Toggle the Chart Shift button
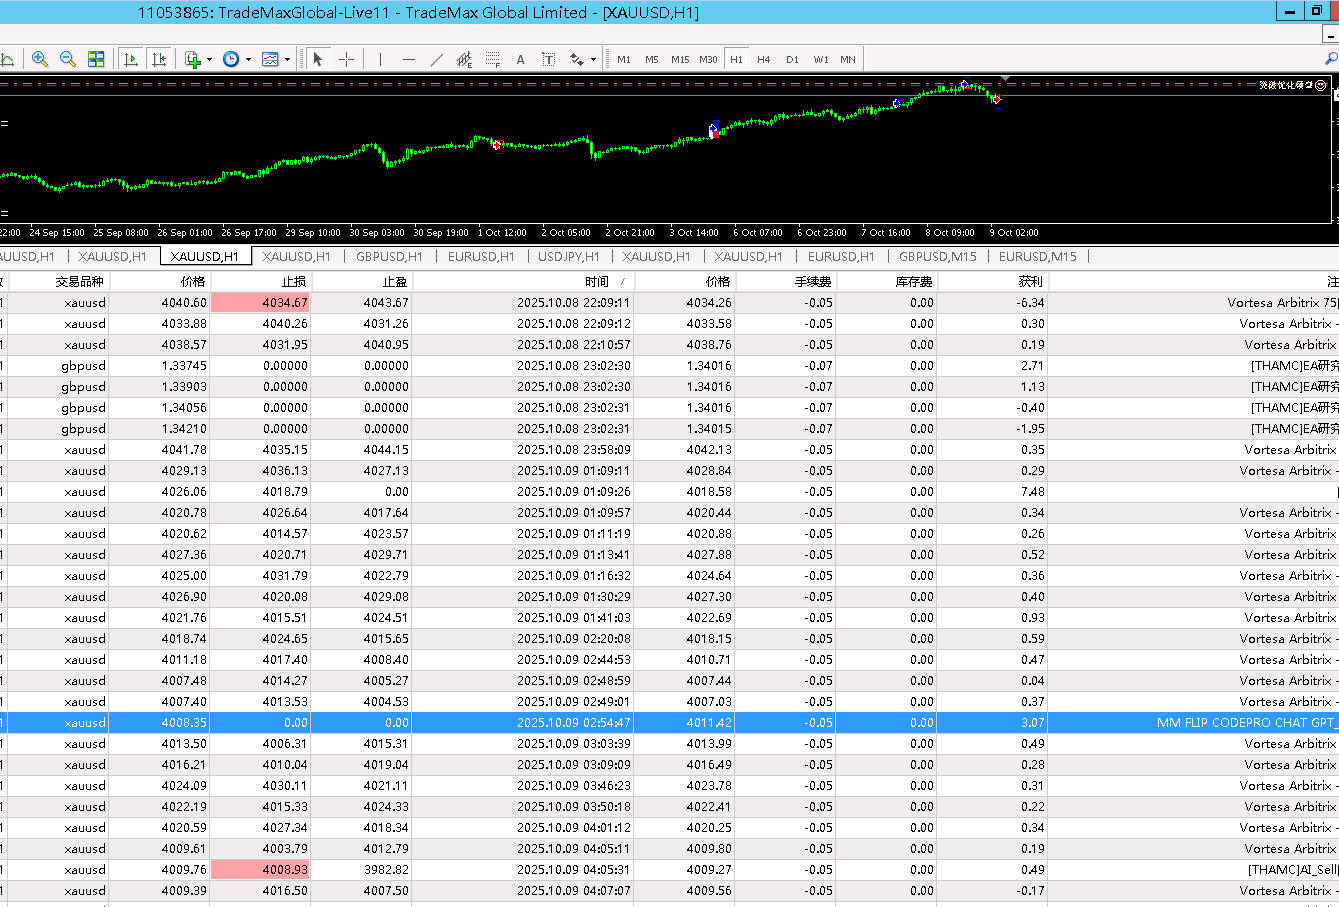 pos(159,59)
